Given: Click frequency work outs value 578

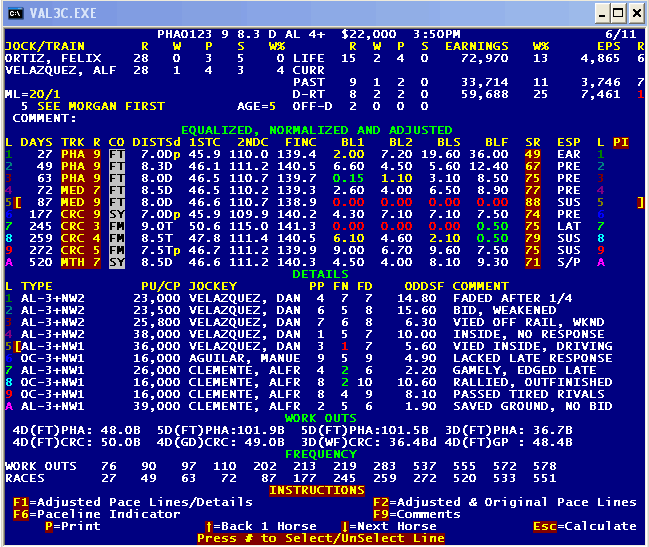Looking at the screenshot, I should coord(545,466).
